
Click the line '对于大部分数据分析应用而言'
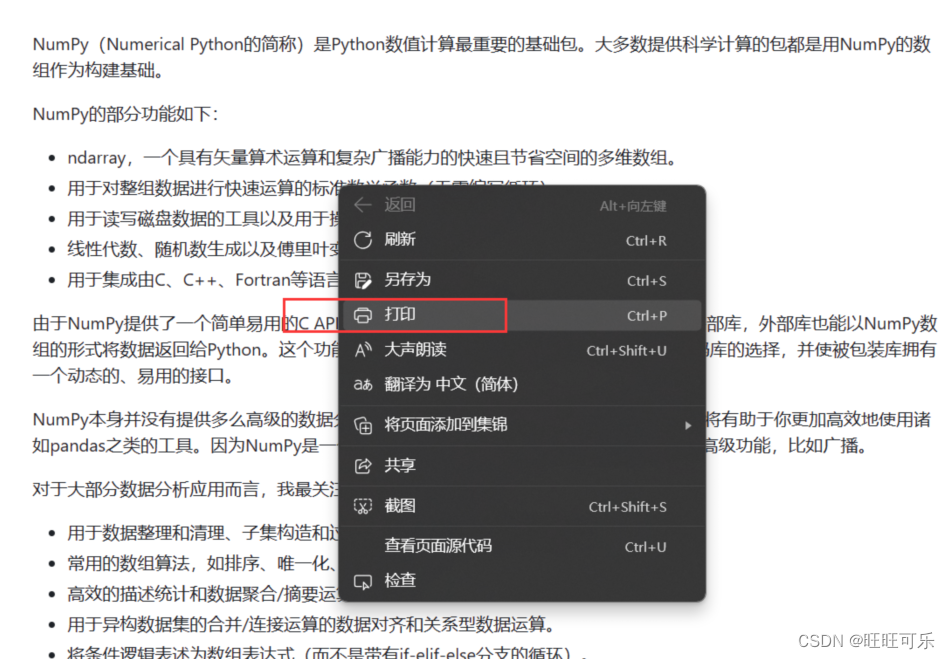185,489
